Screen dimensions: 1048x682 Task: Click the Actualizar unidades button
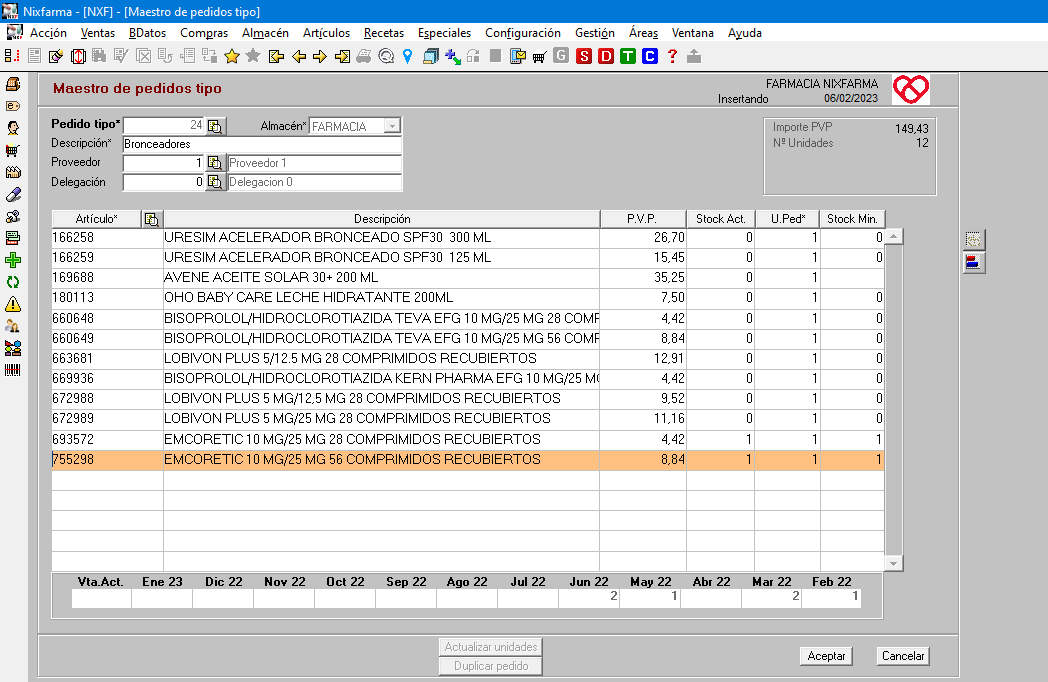(491, 647)
